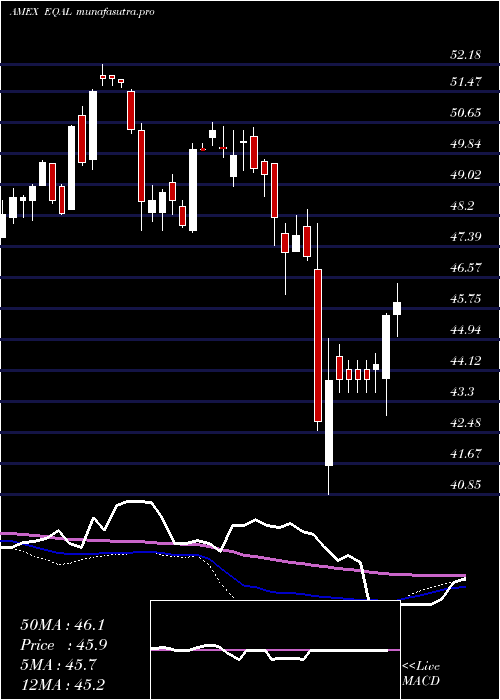500x700 pixels.
Task: Click the 50.65 price axis label
Action: 465,112
